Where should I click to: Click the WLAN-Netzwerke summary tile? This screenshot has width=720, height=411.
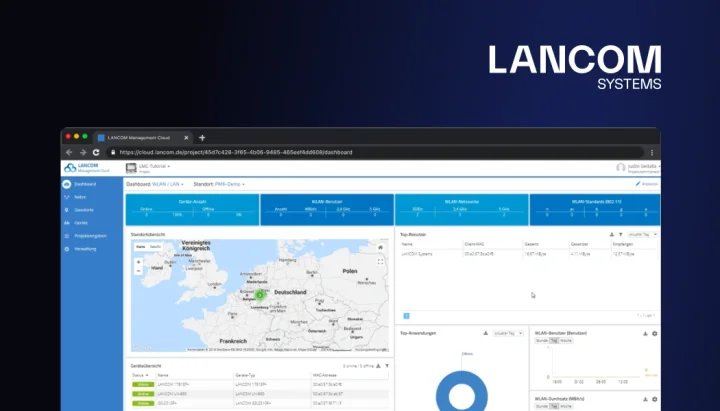point(461,209)
